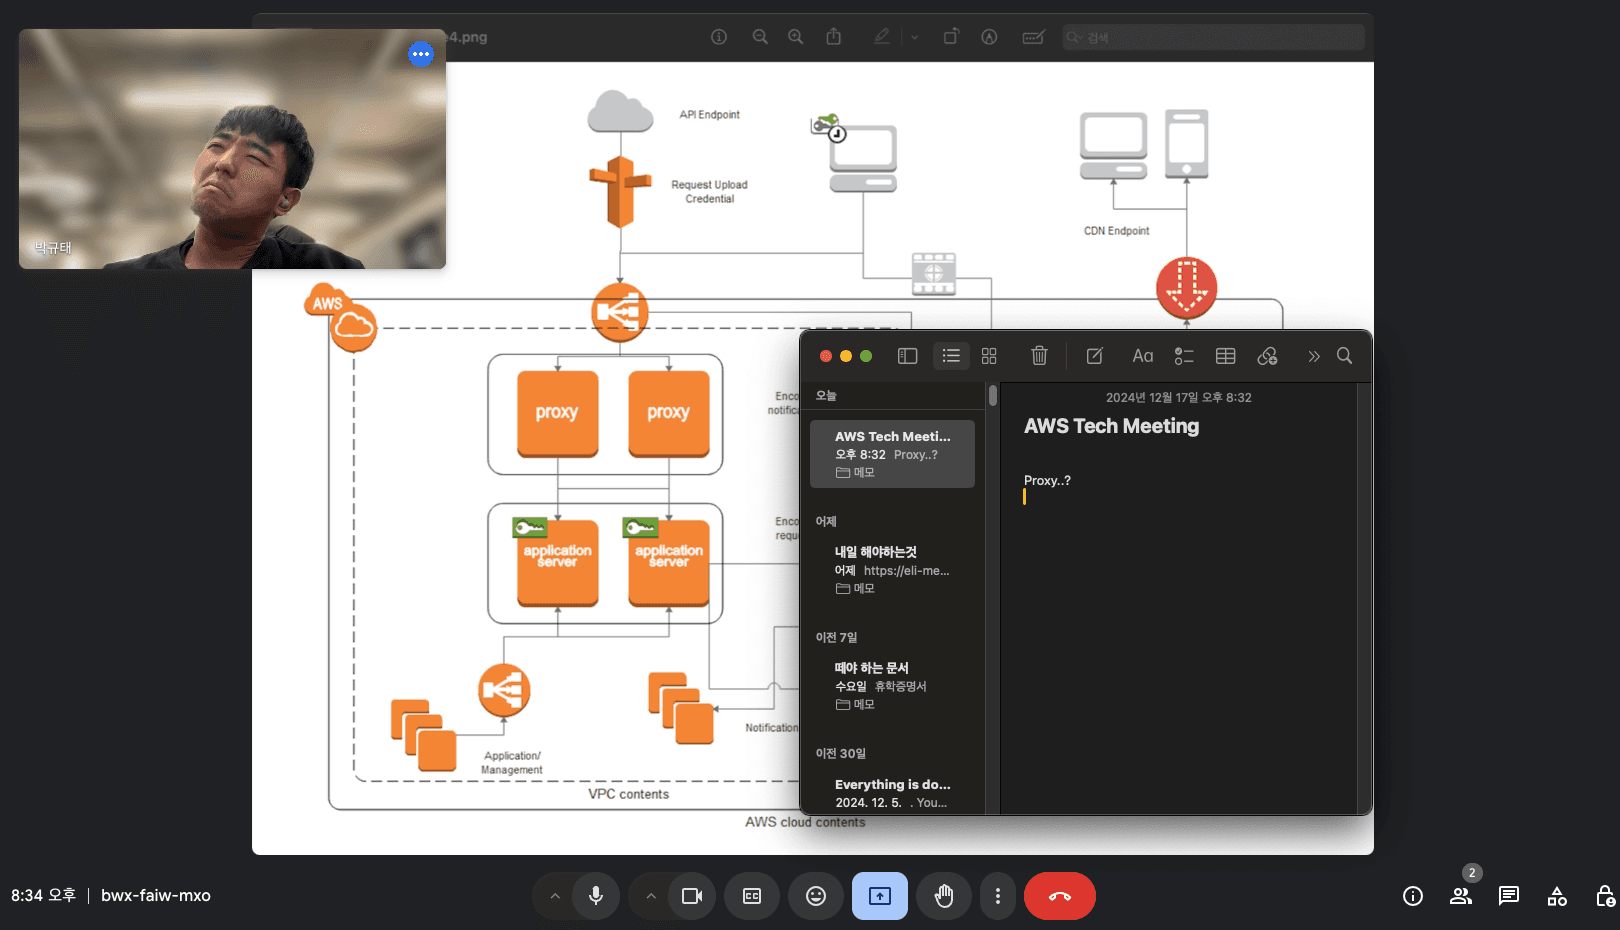Leave the call with the red button
This screenshot has height=930, width=1620.
pos(1060,896)
